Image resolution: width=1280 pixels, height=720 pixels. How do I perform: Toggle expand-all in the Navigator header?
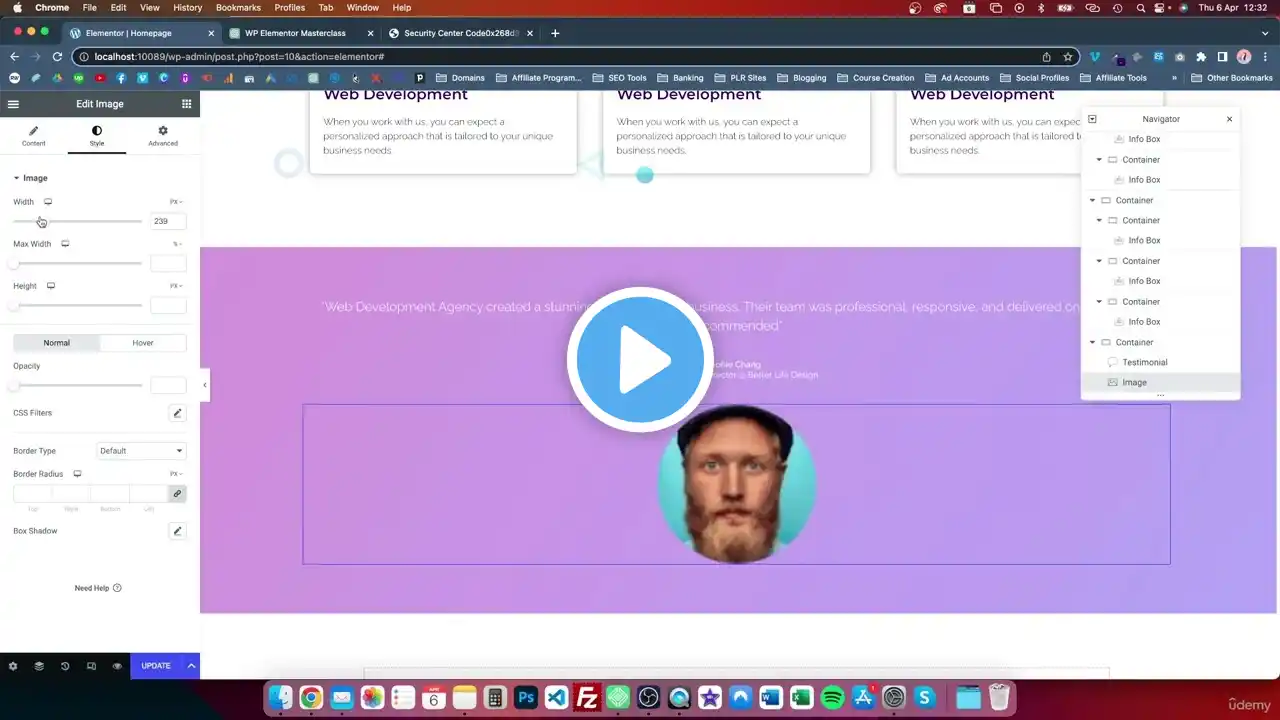point(1092,119)
